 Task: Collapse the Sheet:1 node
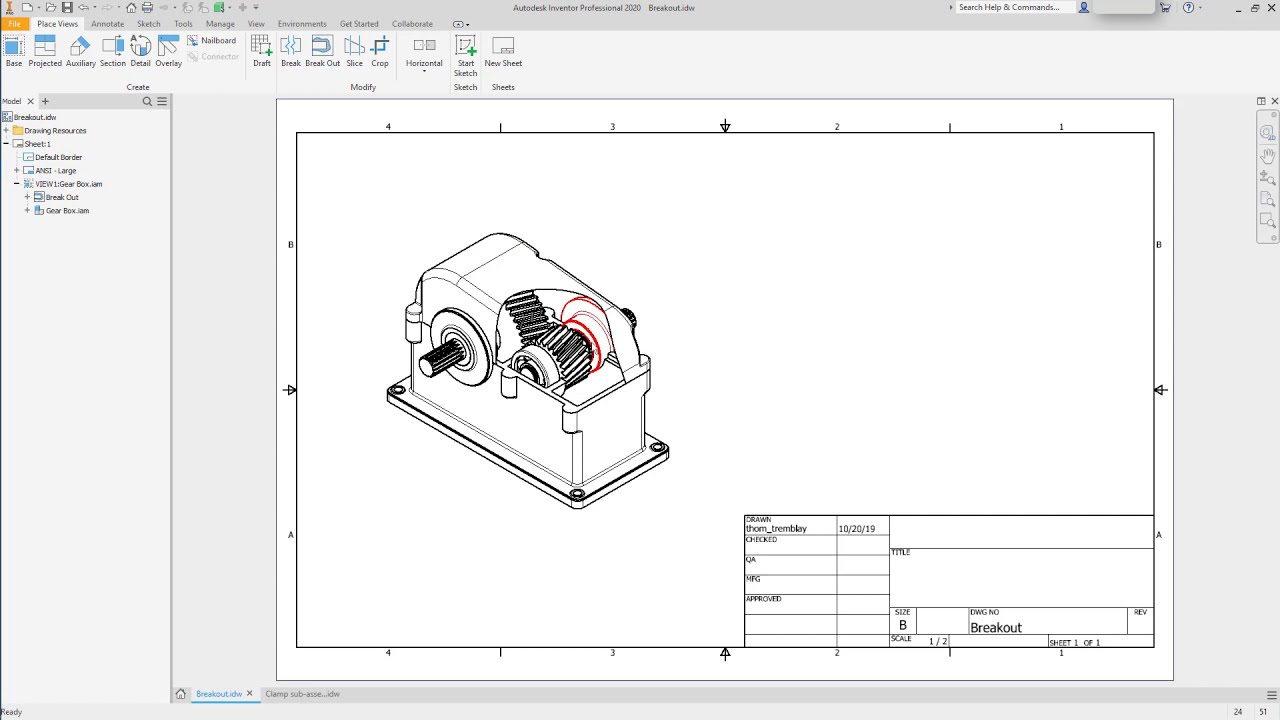(6, 144)
